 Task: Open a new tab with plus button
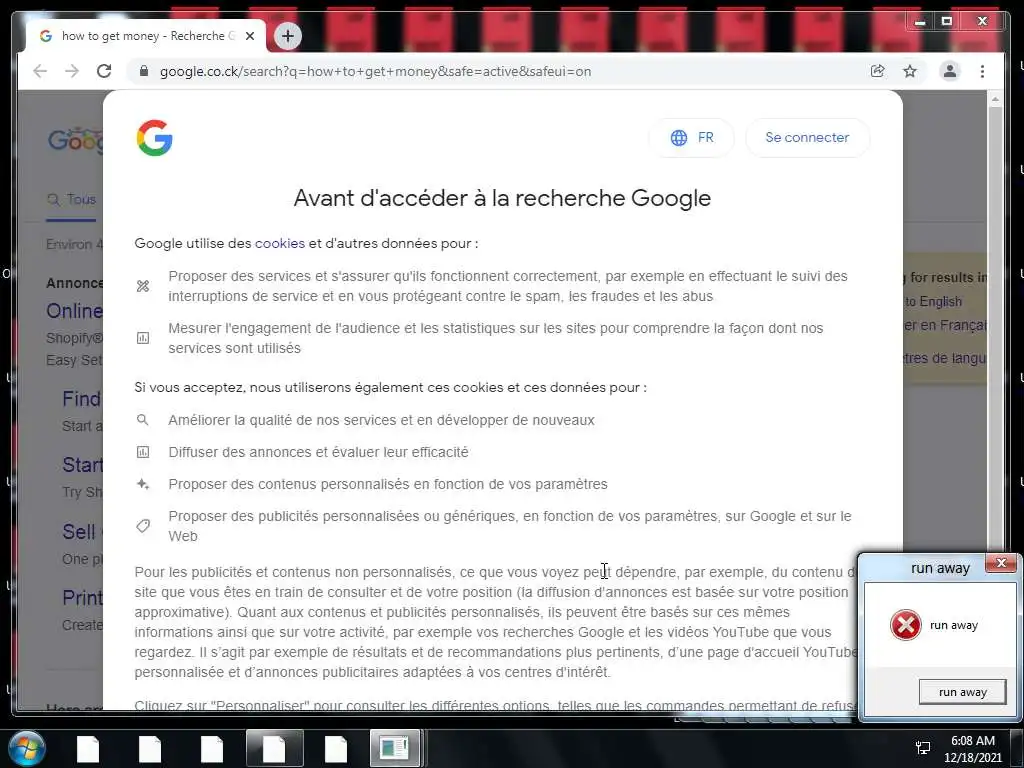click(x=288, y=36)
